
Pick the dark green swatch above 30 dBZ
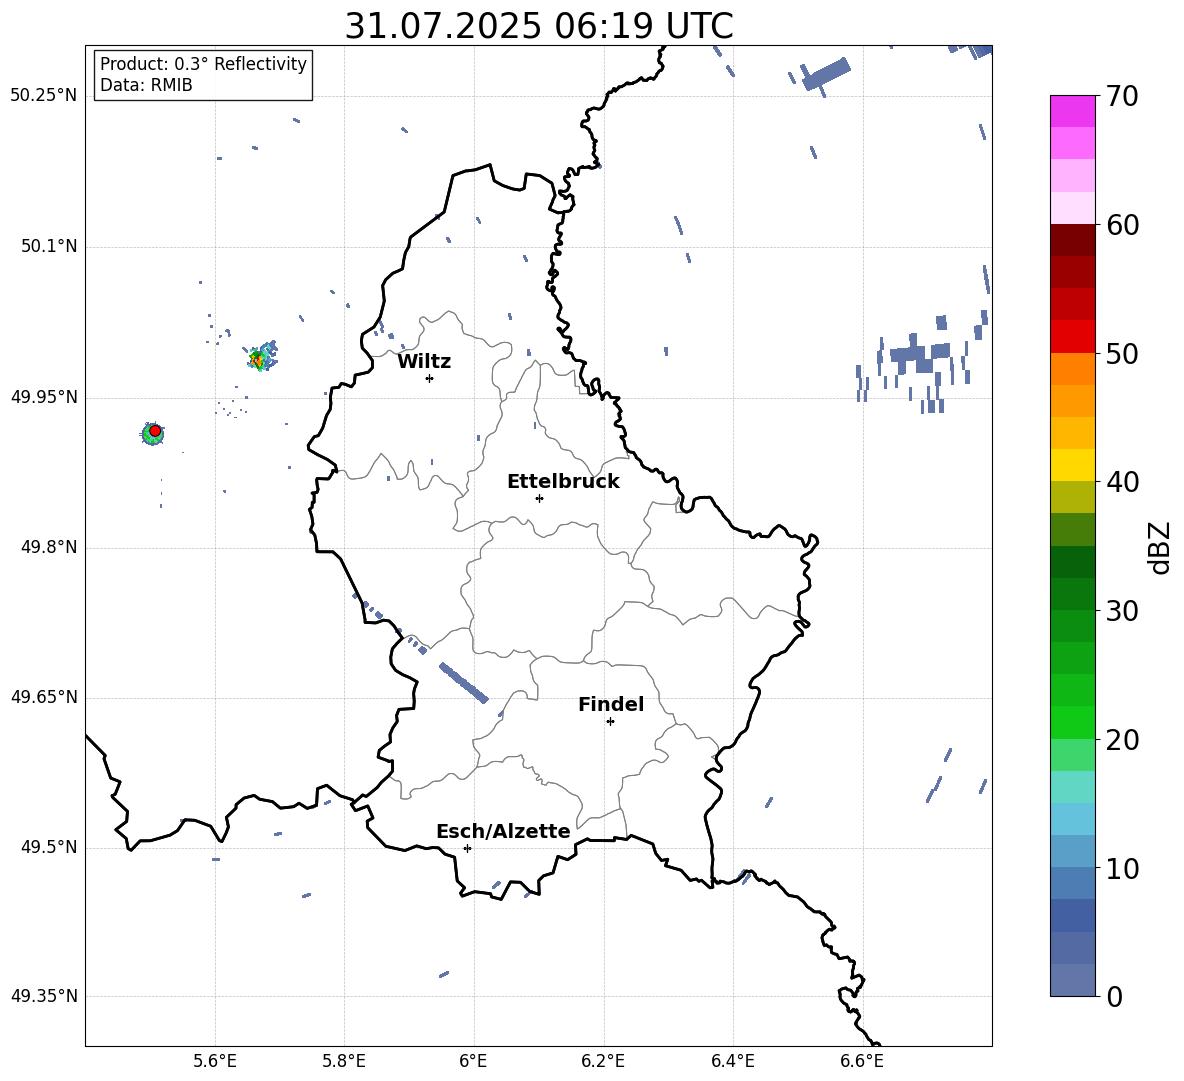coord(1072,562)
